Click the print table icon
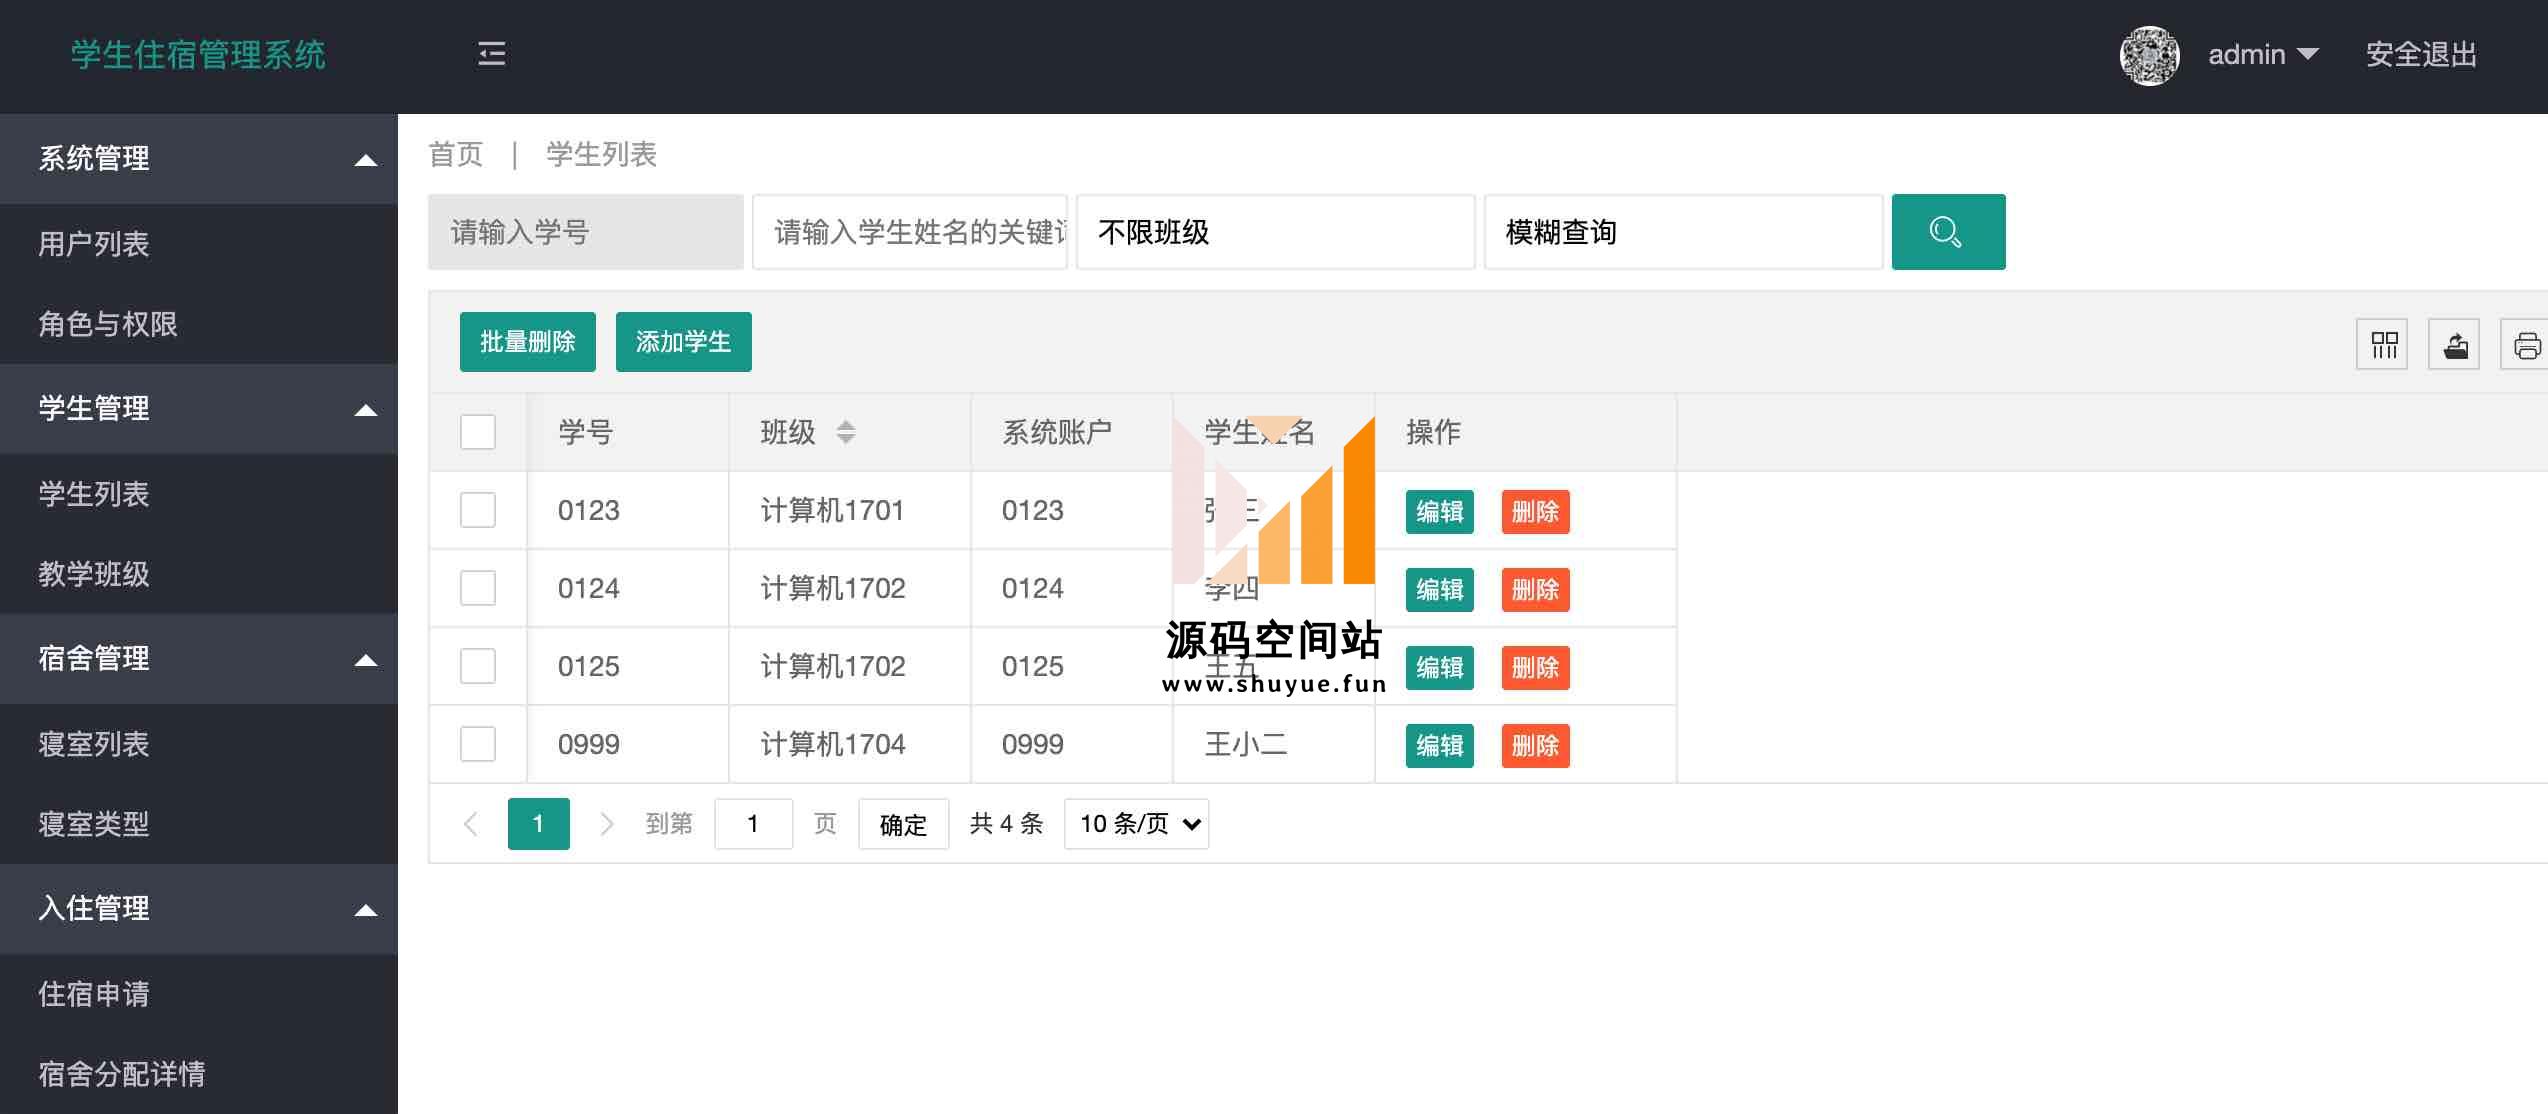 point(2526,345)
